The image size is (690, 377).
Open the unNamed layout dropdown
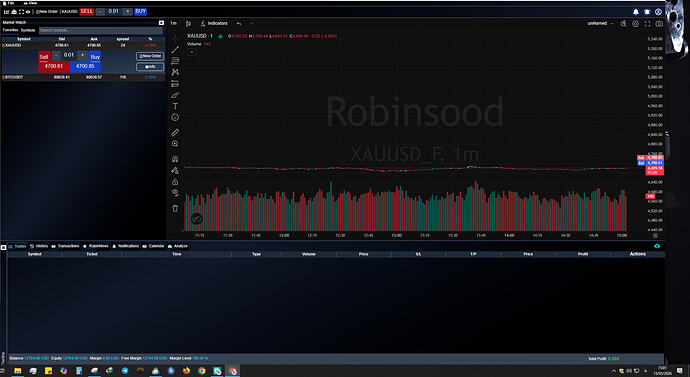point(600,23)
